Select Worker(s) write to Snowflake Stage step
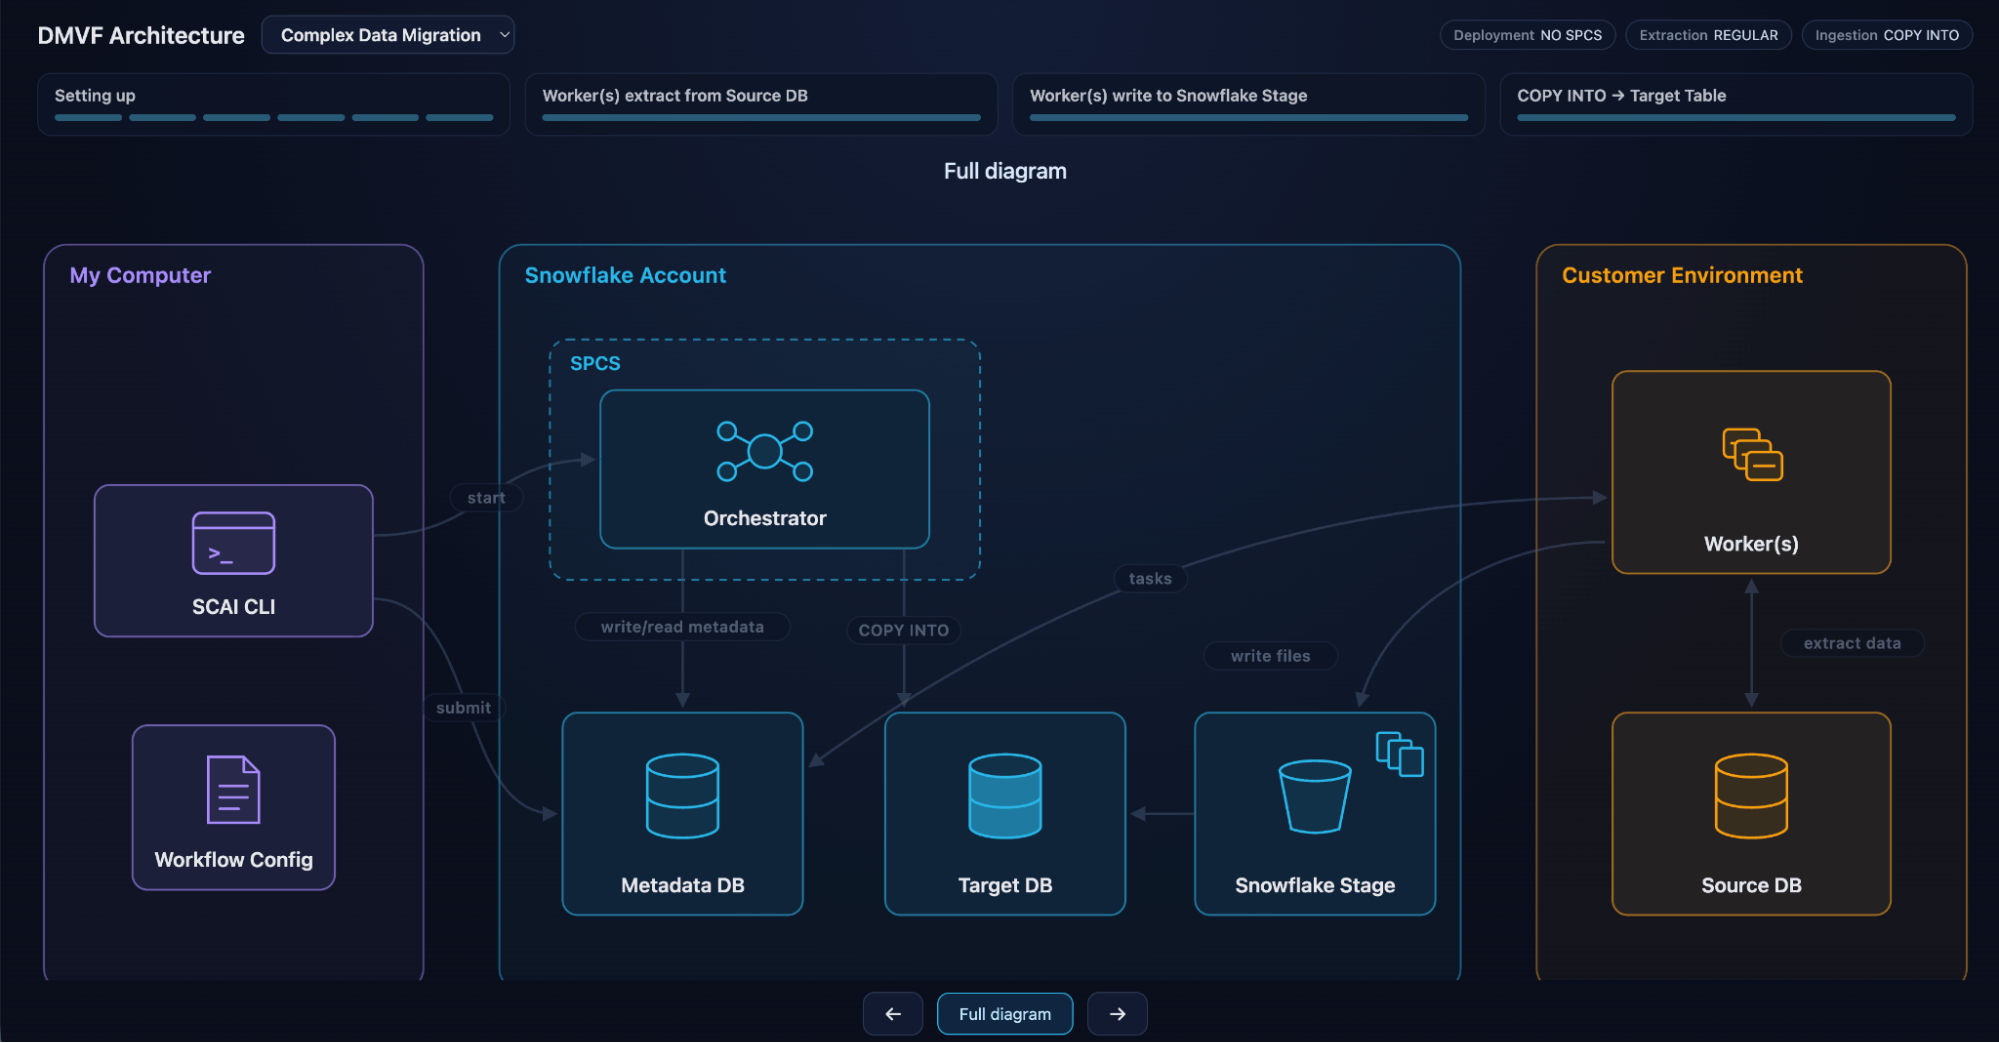This screenshot has width=1999, height=1043. [x=1249, y=104]
